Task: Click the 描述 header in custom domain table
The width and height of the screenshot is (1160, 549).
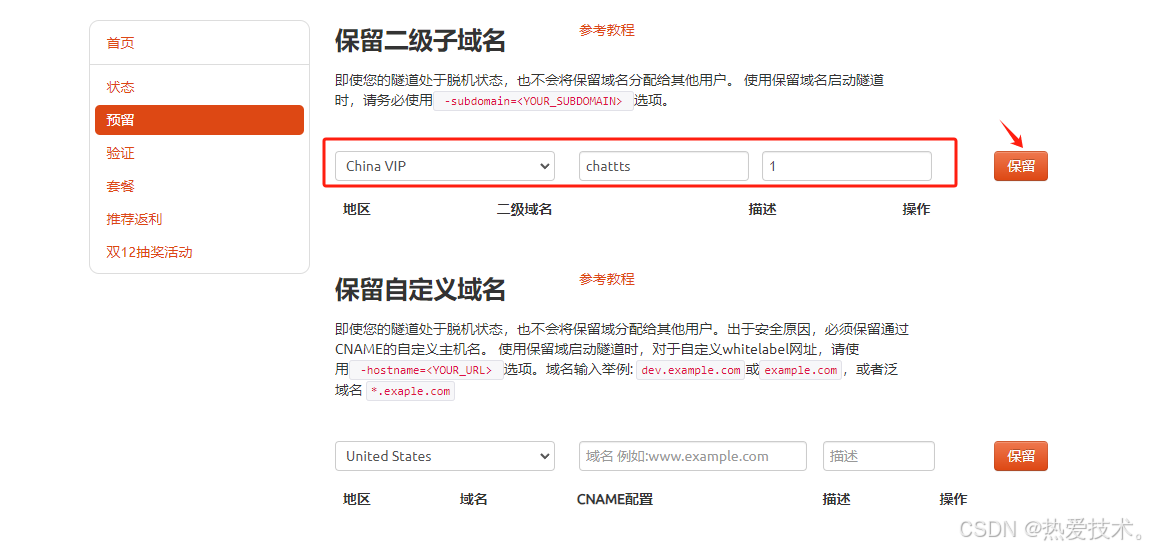Action: click(837, 499)
